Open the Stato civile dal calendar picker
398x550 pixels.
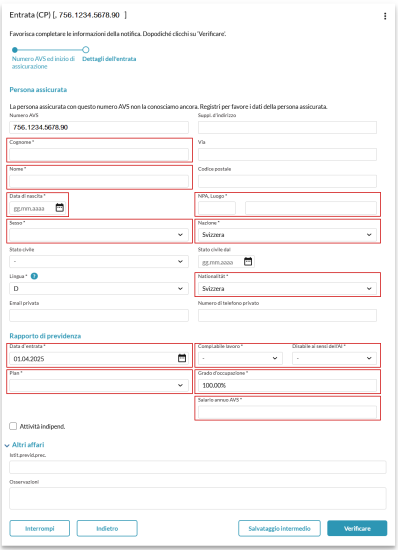point(248,261)
